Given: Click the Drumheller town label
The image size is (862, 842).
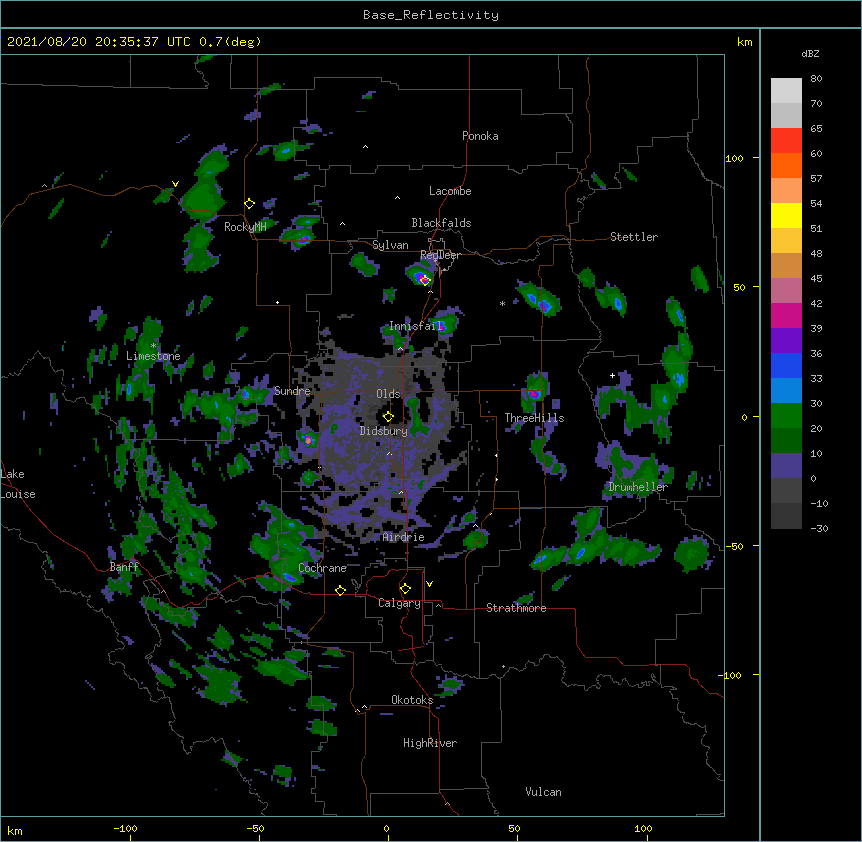Looking at the screenshot, I should 638,487.
